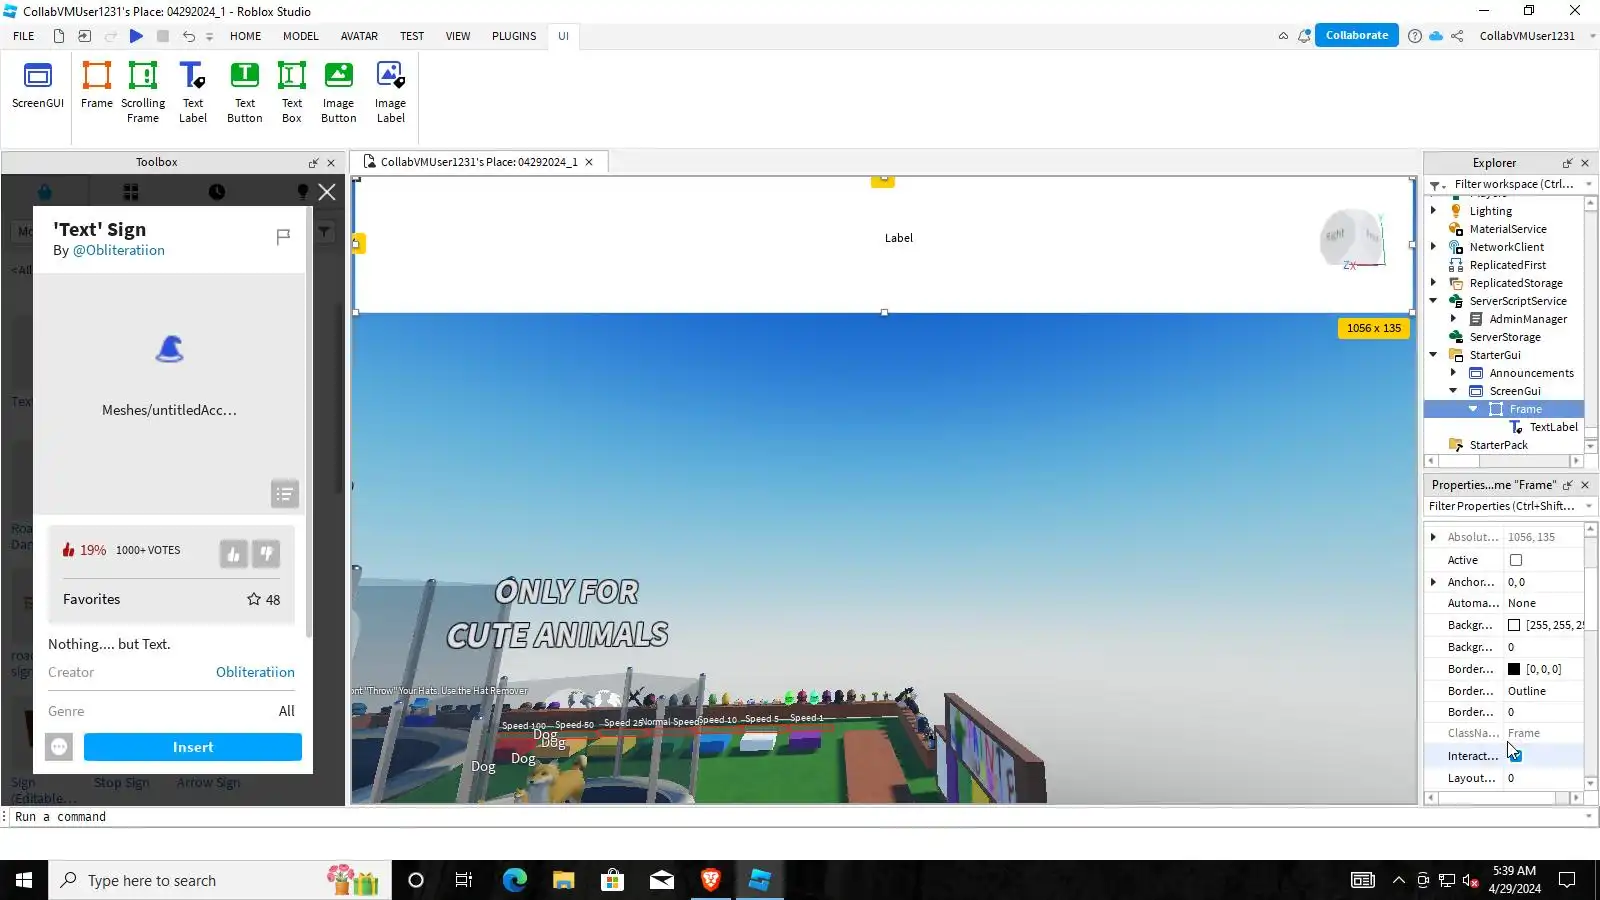Report asset with the flag icon
The height and width of the screenshot is (900, 1600).
click(283, 236)
